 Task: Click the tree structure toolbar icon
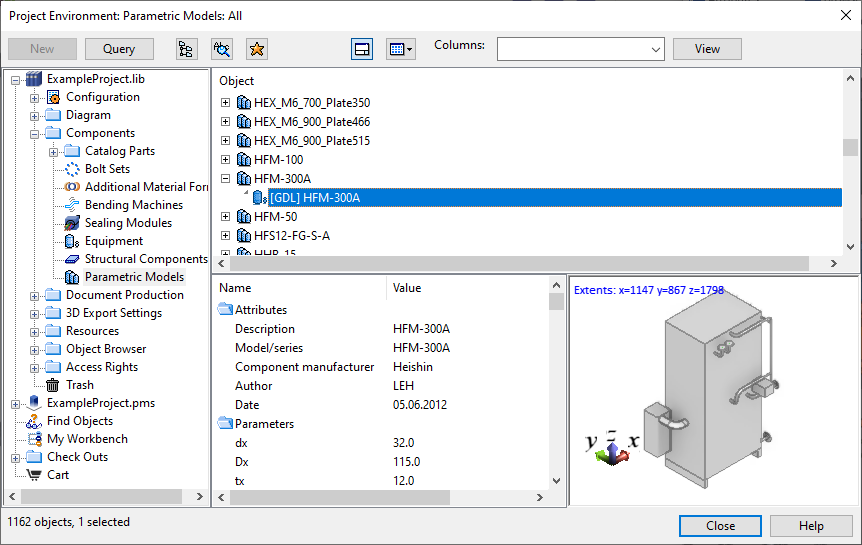[x=186, y=48]
